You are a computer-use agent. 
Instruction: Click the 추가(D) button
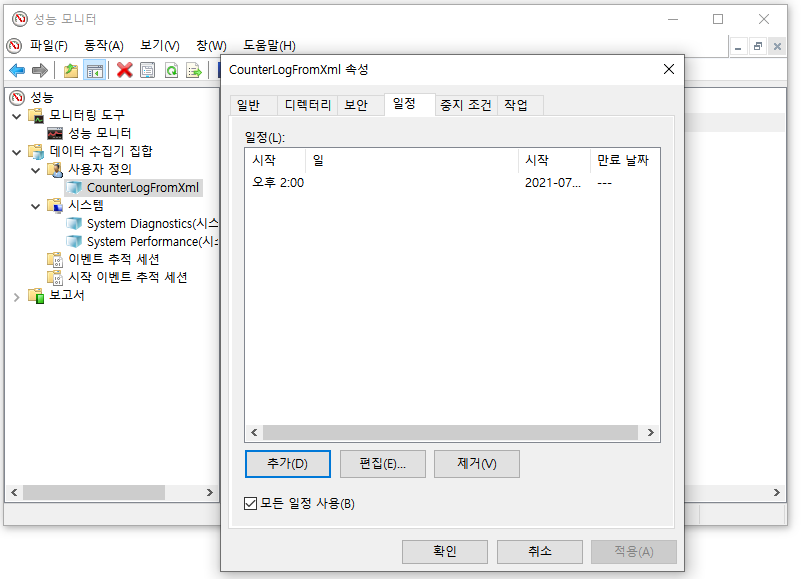click(x=288, y=464)
